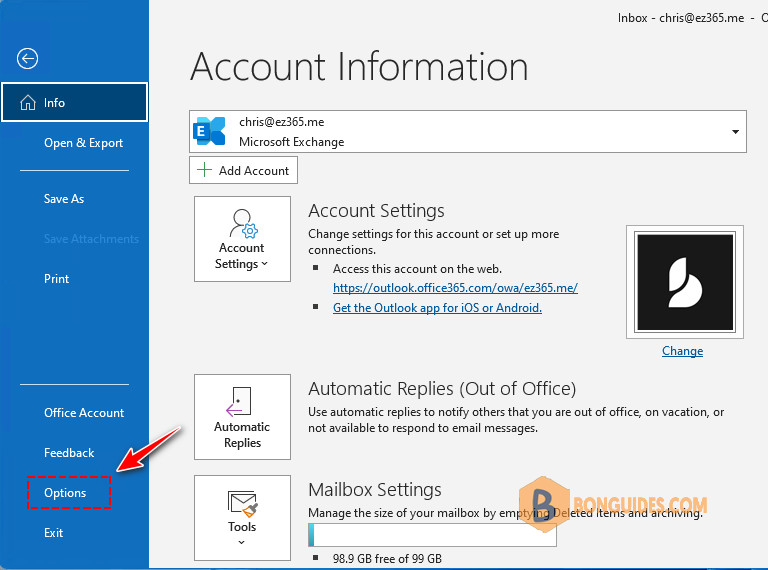Open the Tools dropdown button
Image resolution: width=768 pixels, height=570 pixels.
point(242,518)
